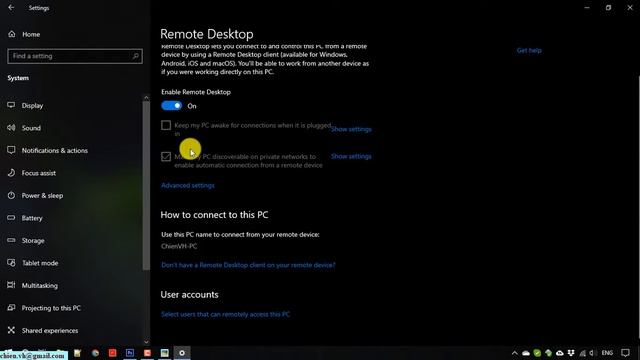640x360 pixels.
Task: Click the Find a setting search box
Action: (x=75, y=56)
